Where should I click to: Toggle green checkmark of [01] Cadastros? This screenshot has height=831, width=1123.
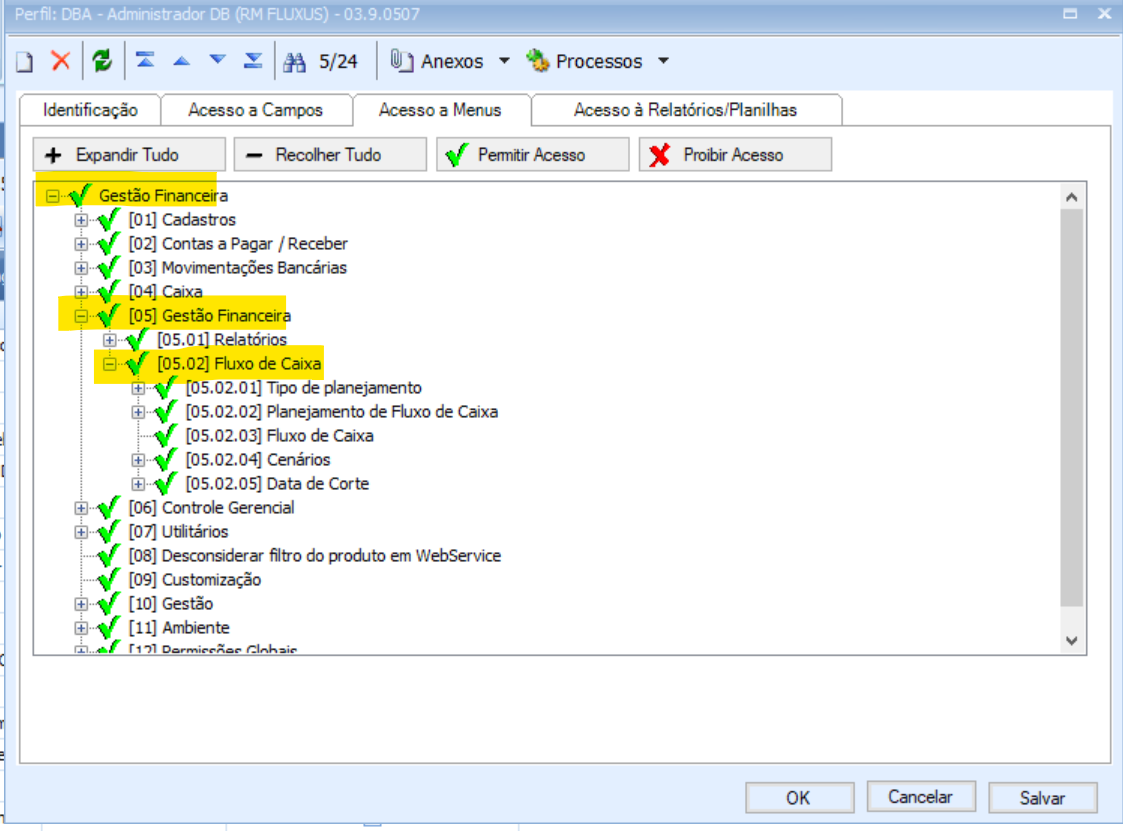[x=108, y=219]
